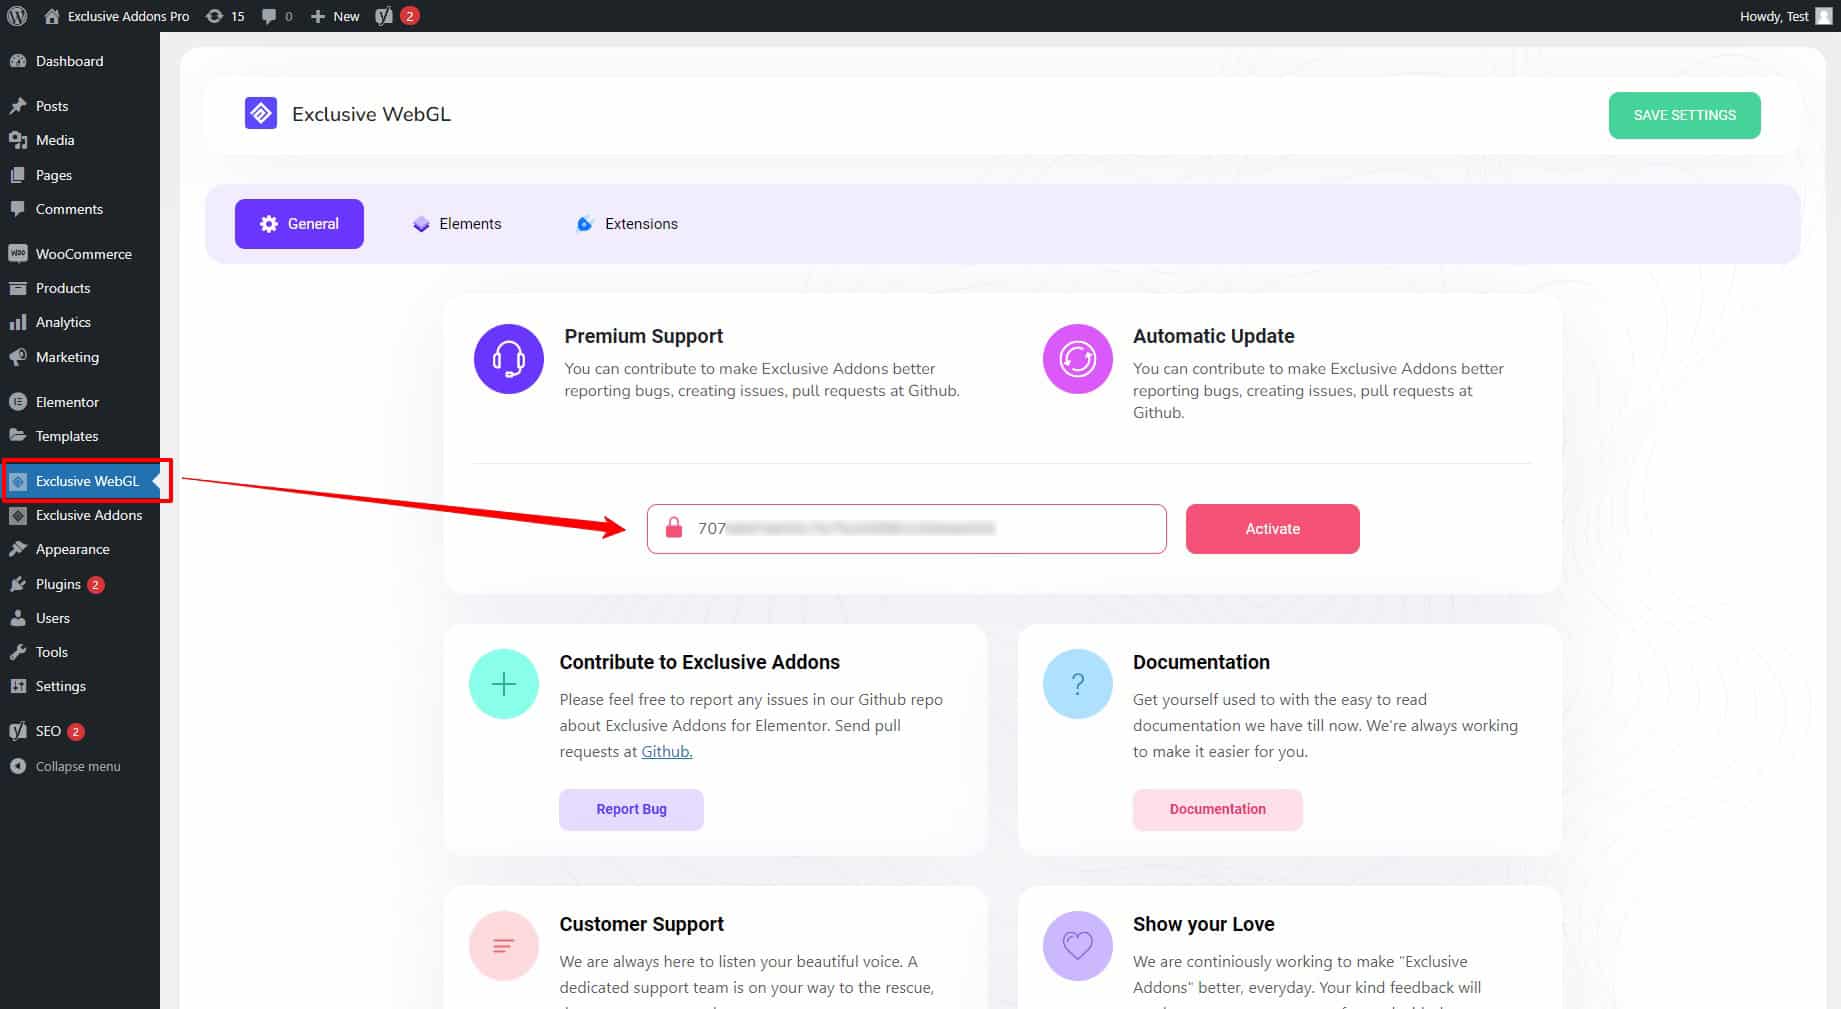Open the updates icon showing 15

tap(225, 16)
